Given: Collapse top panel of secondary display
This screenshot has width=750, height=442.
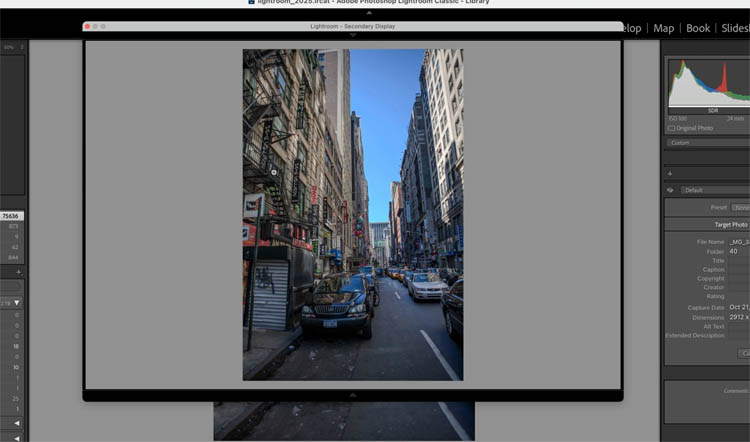Looking at the screenshot, I should 352,33.
